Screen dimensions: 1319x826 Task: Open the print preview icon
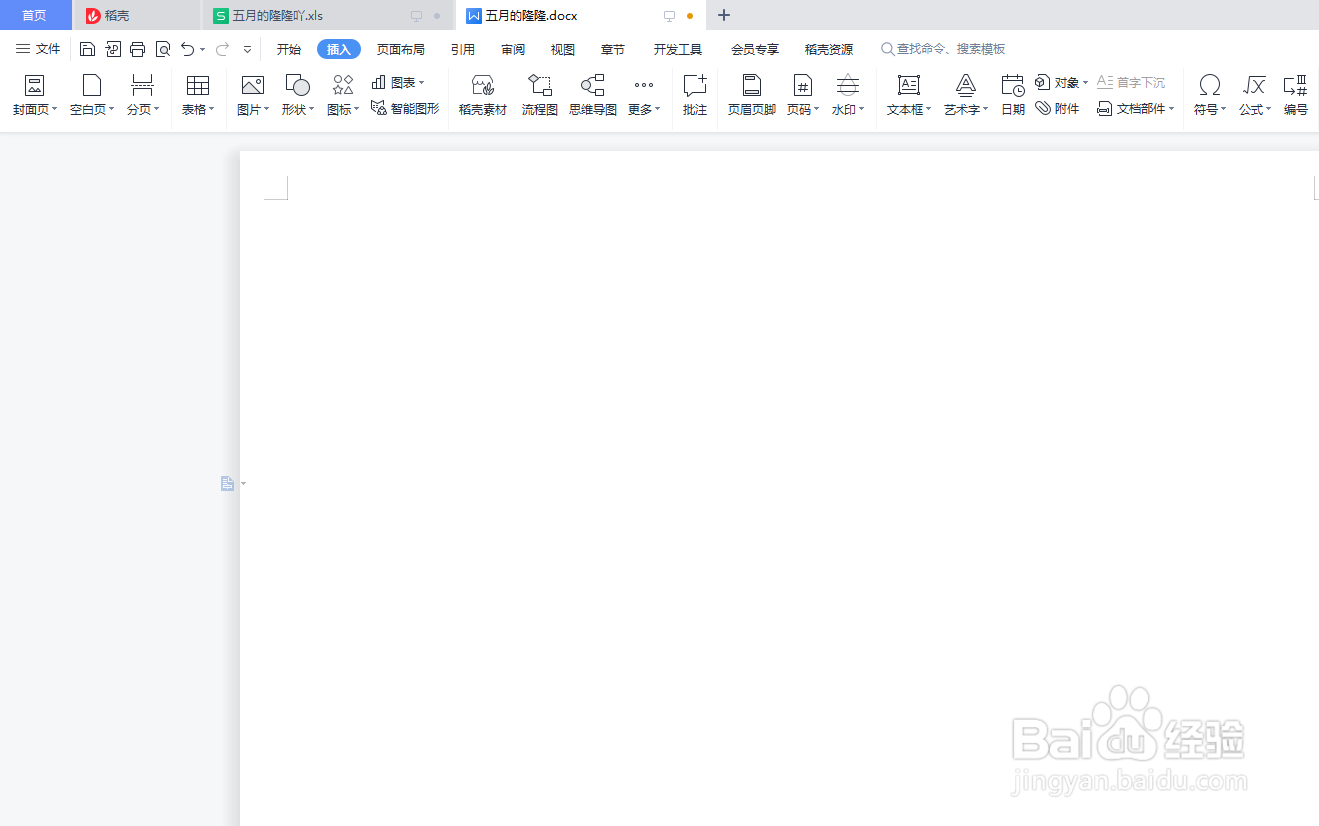[162, 48]
